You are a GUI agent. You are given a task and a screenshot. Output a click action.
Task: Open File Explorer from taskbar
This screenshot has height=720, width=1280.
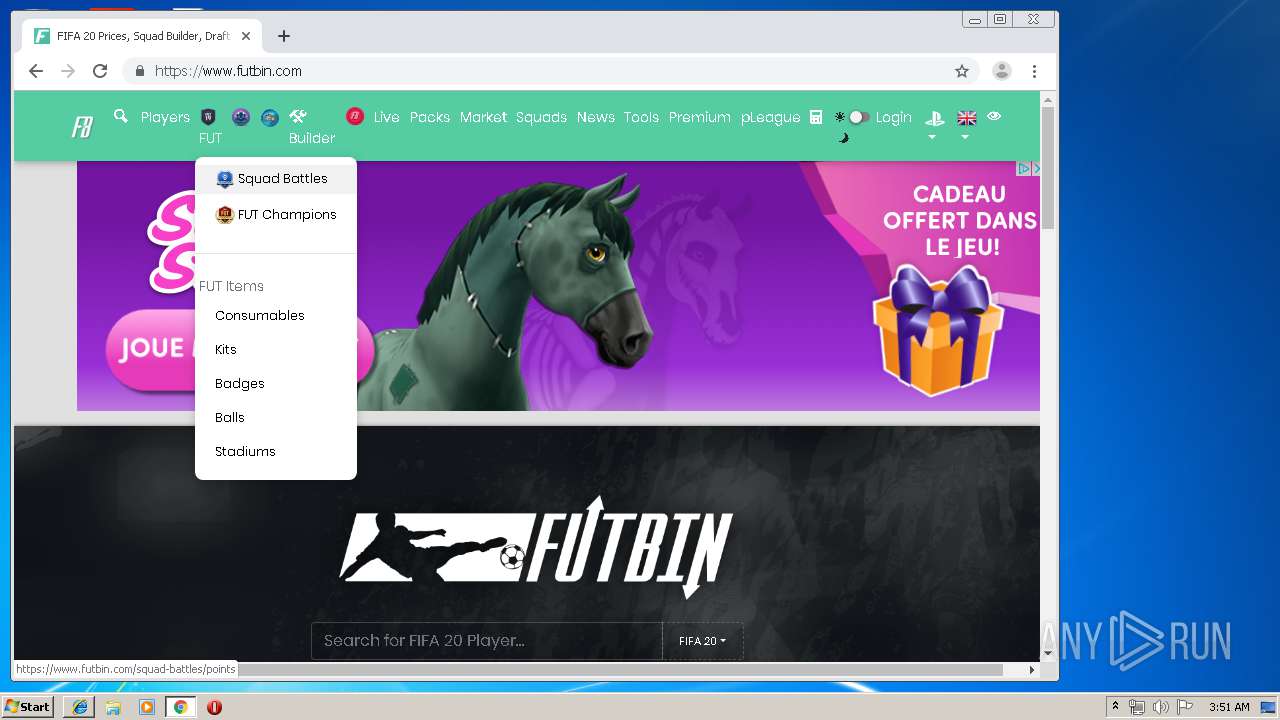pyautogui.click(x=113, y=707)
